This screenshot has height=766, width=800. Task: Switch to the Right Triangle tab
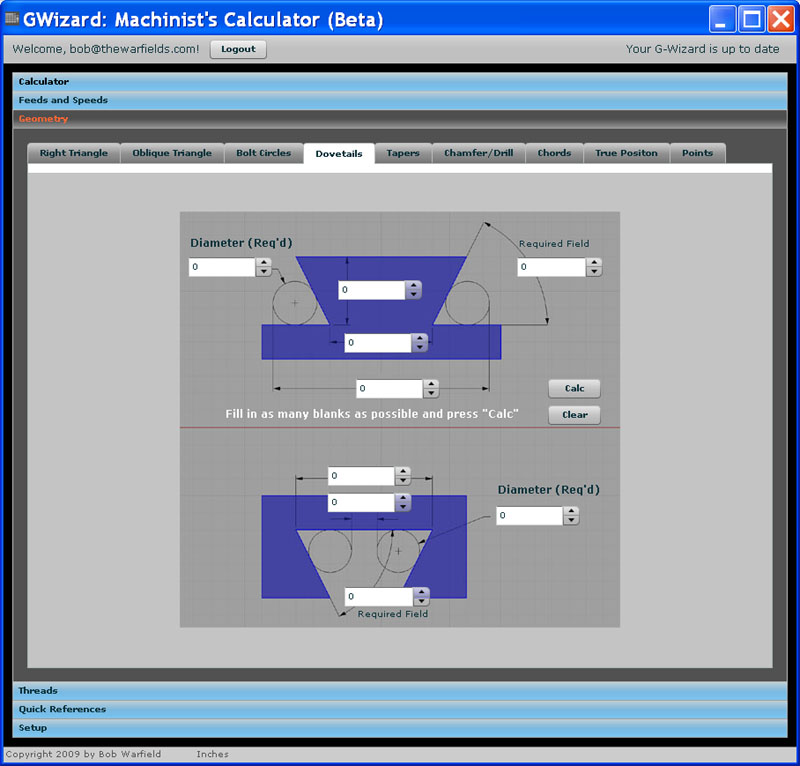(x=74, y=153)
